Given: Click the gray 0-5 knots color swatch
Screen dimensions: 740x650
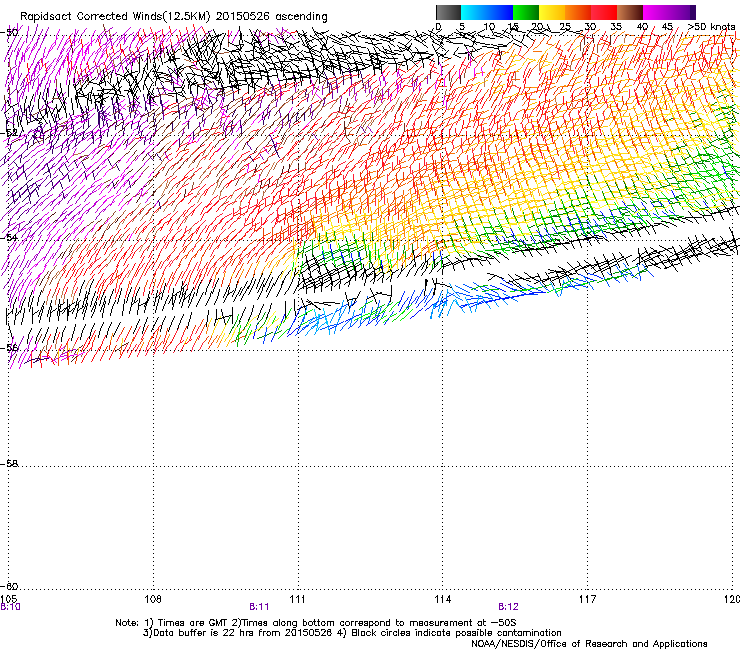Looking at the screenshot, I should [x=448, y=12].
